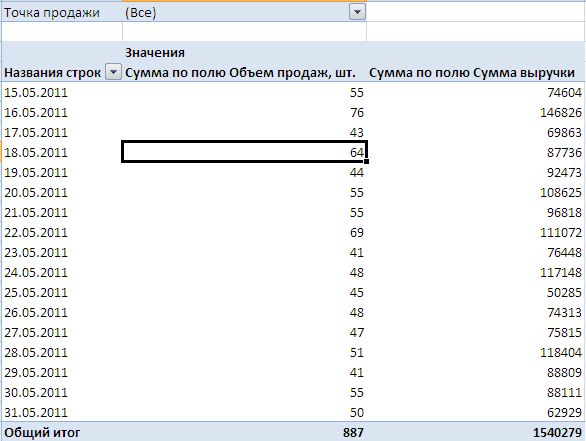Image resolution: width=586 pixels, height=441 pixels.
Task: Select the revenue cell 92473
Action: 475,173
